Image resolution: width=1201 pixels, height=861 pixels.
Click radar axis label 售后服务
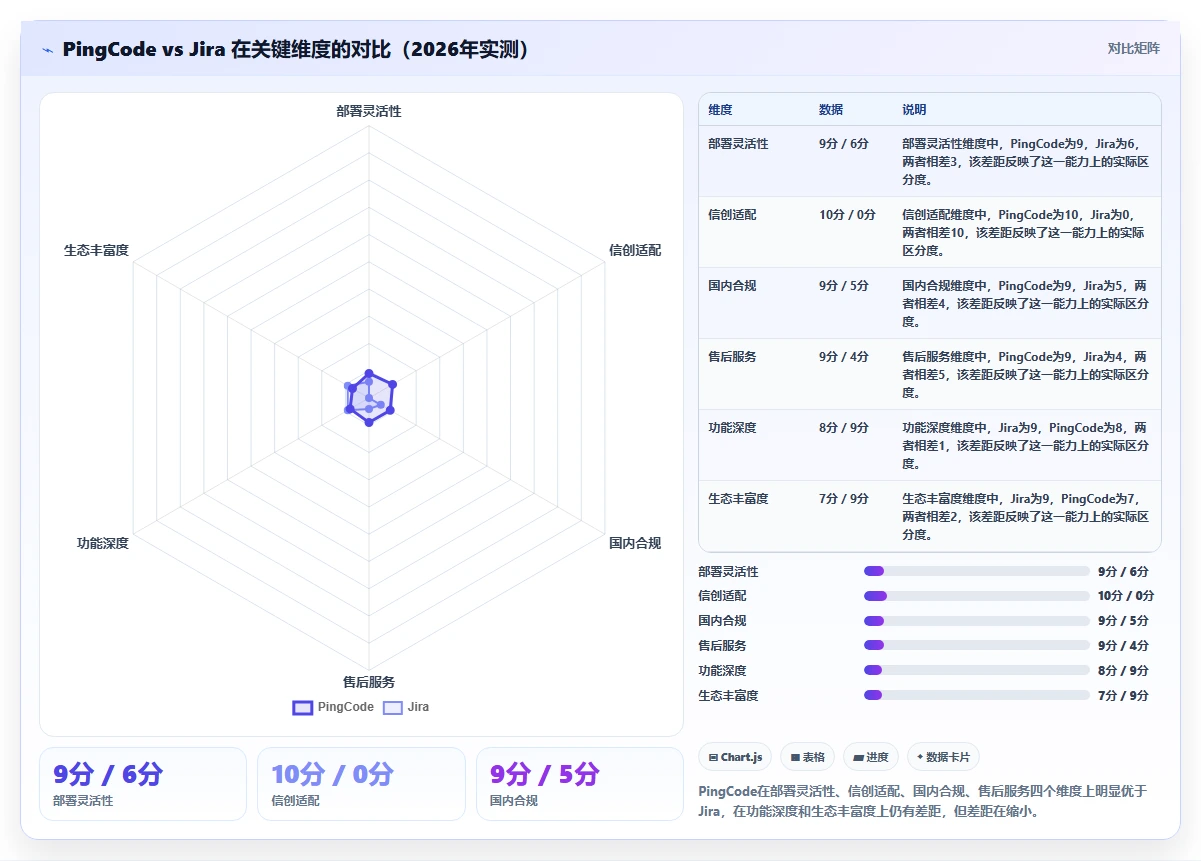tap(369, 682)
